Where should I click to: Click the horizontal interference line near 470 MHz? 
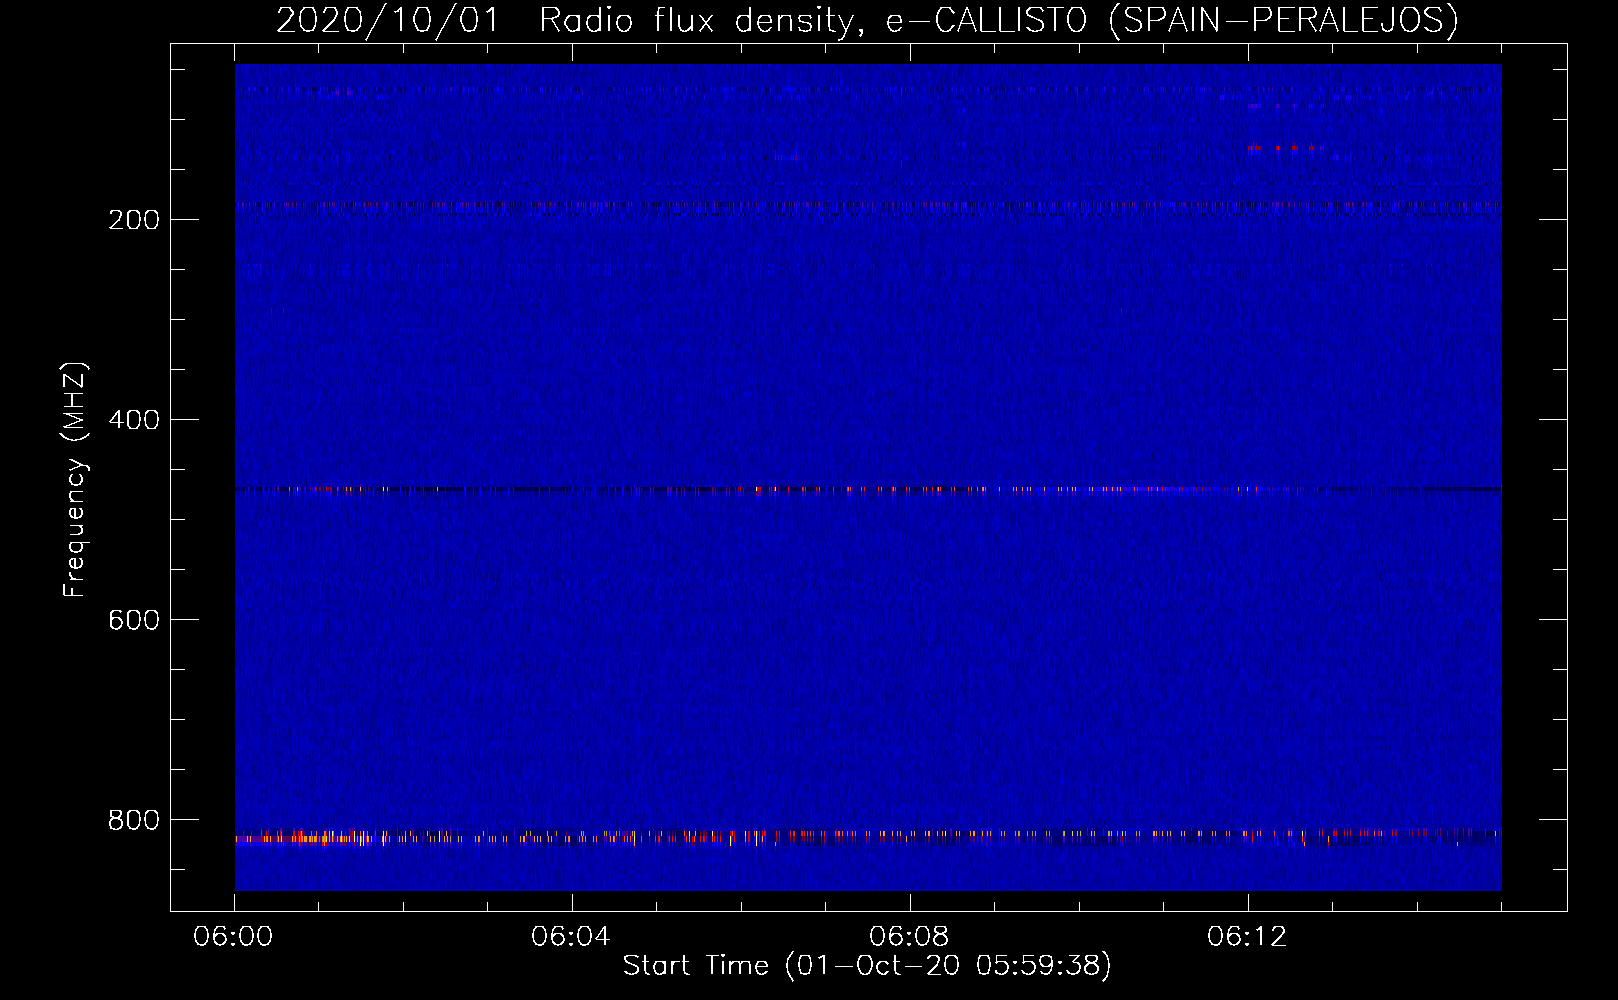coord(868,490)
